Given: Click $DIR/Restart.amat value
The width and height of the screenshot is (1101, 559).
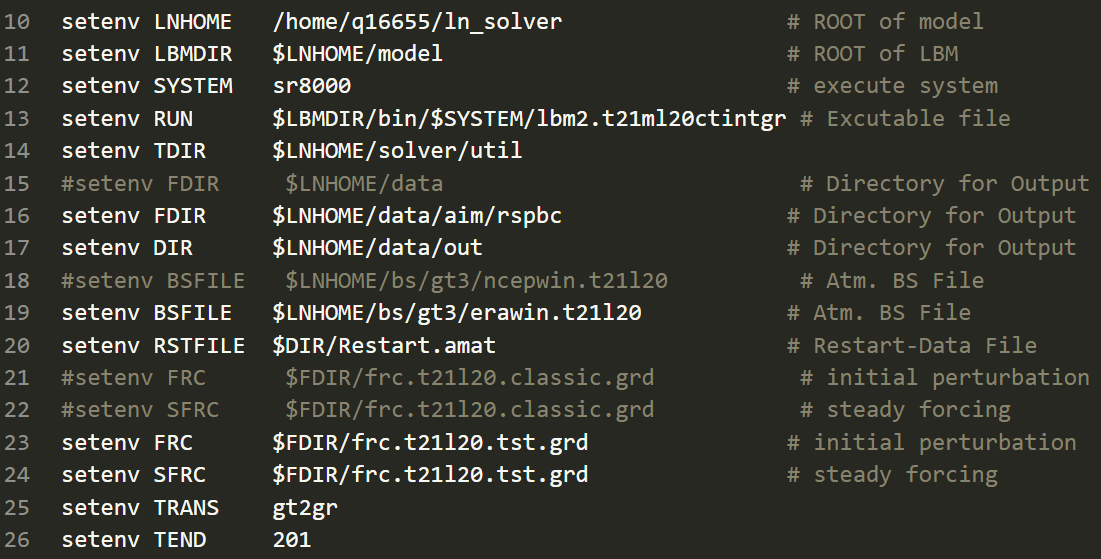Looking at the screenshot, I should (x=384, y=346).
